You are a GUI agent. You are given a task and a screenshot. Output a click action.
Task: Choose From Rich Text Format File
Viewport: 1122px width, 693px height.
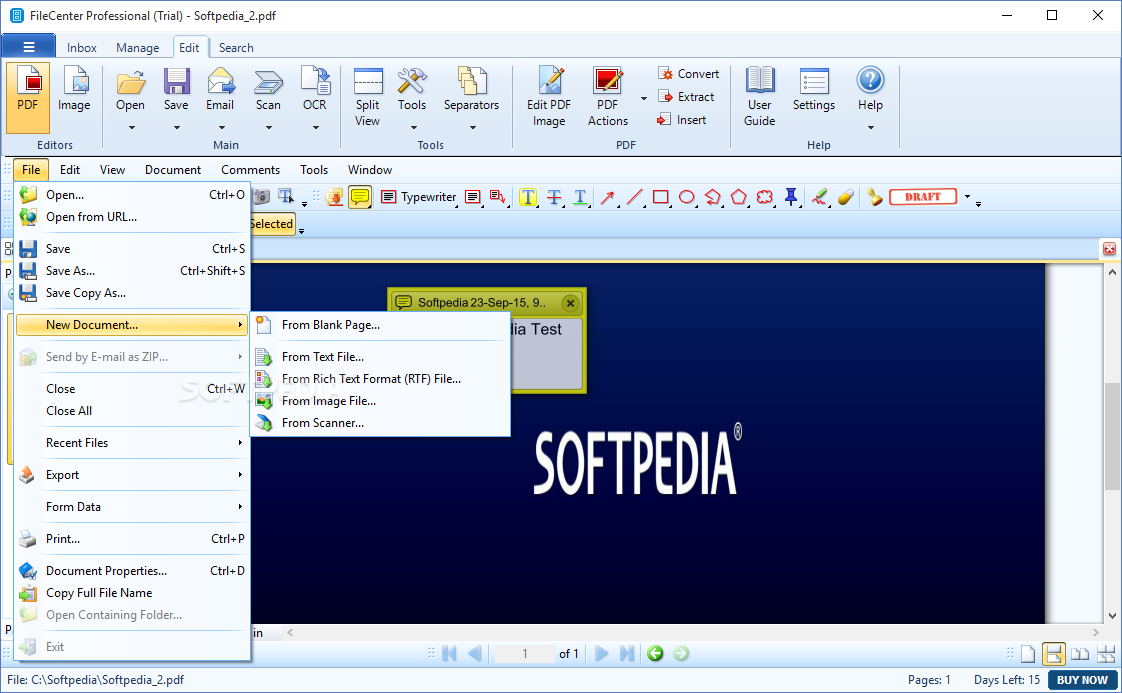click(x=381, y=379)
